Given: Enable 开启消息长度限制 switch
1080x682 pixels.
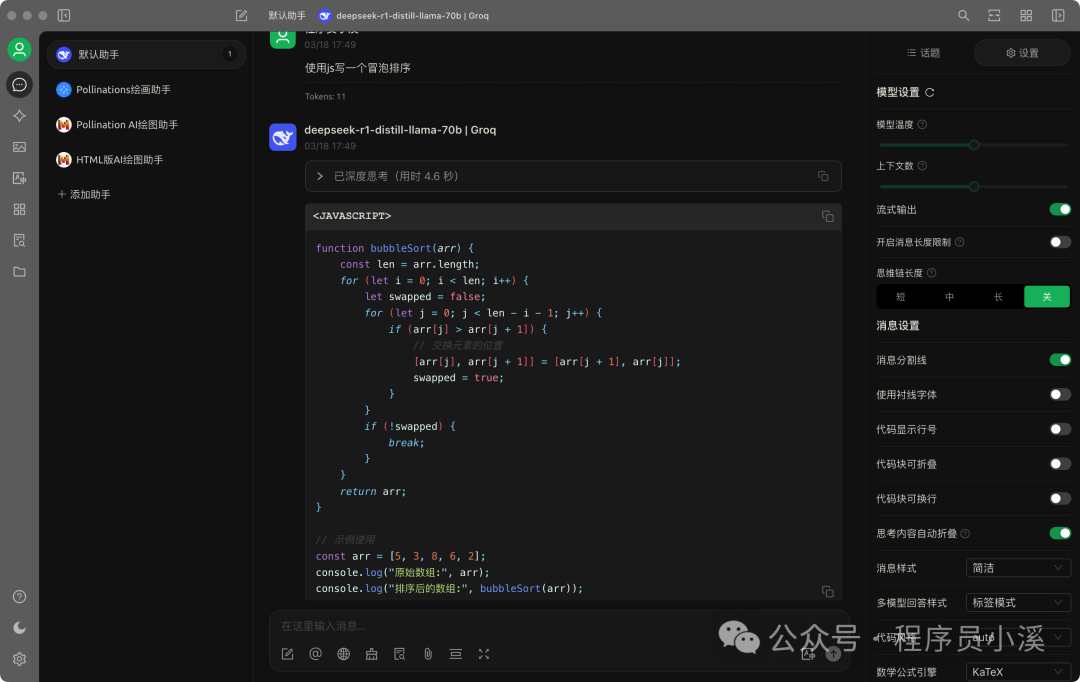Looking at the screenshot, I should (x=1060, y=242).
